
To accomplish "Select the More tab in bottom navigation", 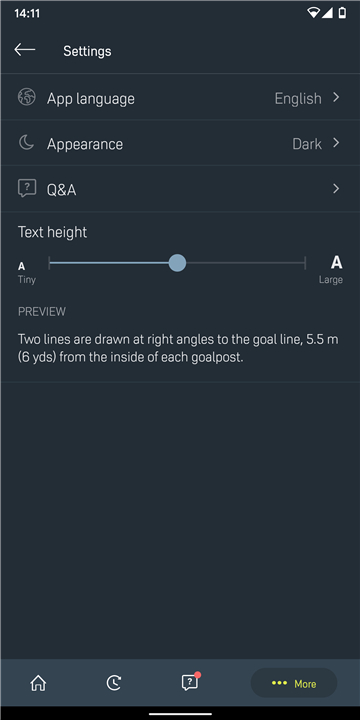I will [x=294, y=683].
